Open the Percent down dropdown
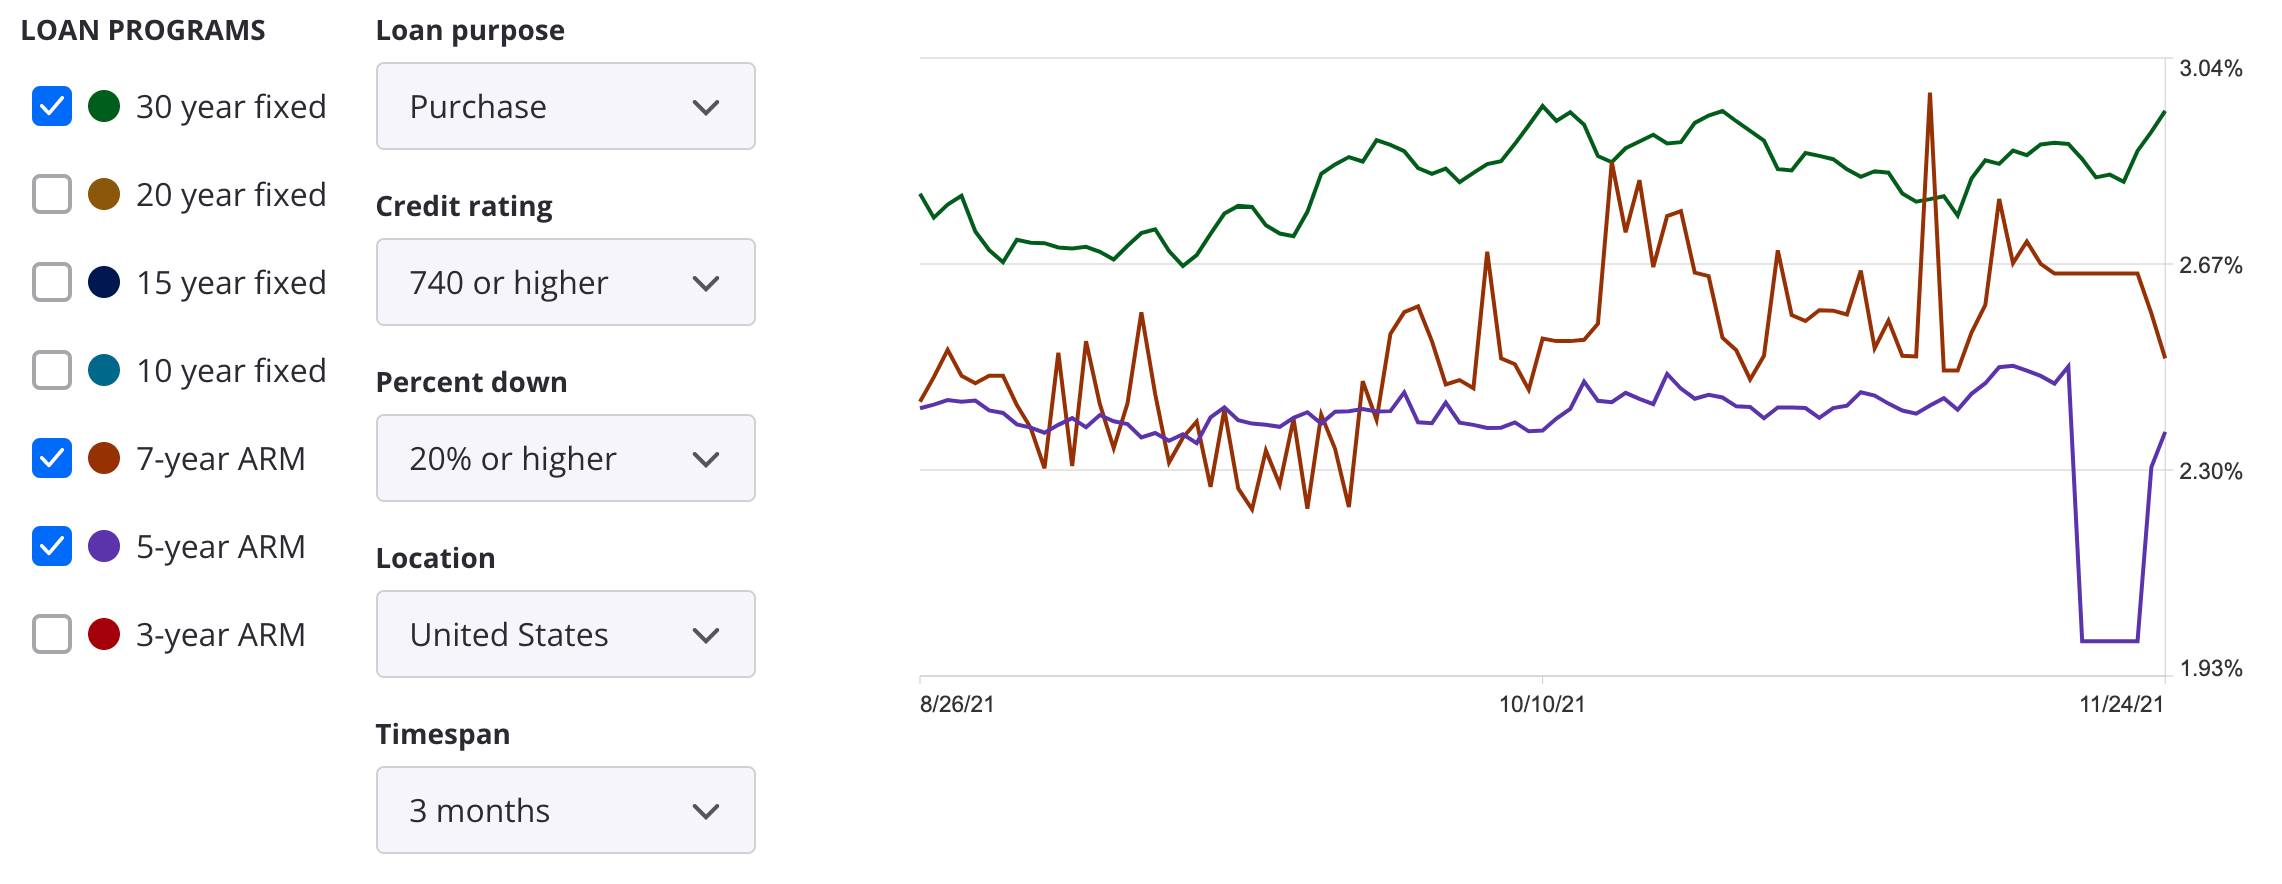This screenshot has width=2282, height=884. (565, 458)
